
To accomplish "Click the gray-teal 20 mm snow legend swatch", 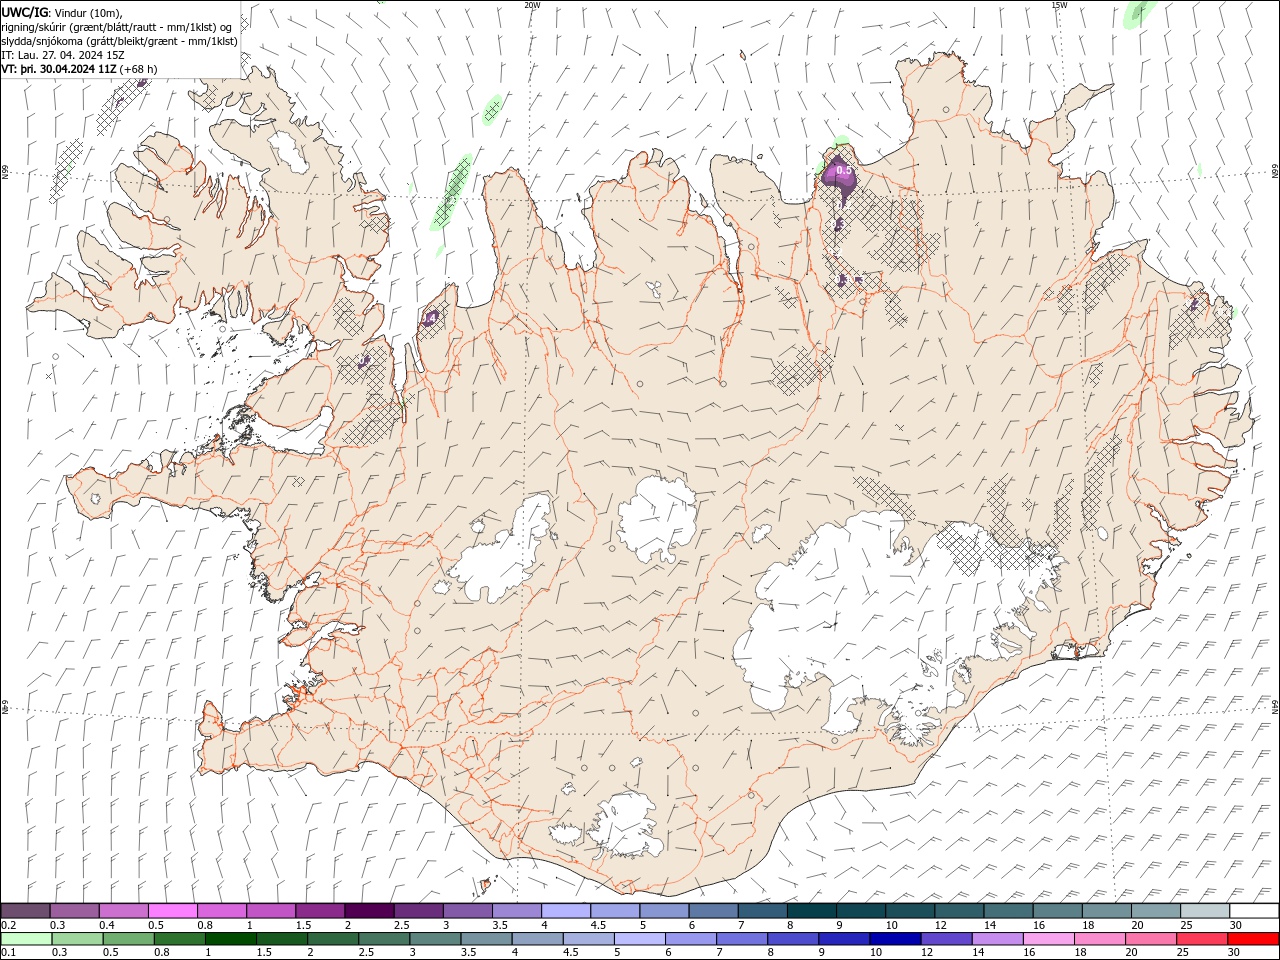I will point(1156,911).
